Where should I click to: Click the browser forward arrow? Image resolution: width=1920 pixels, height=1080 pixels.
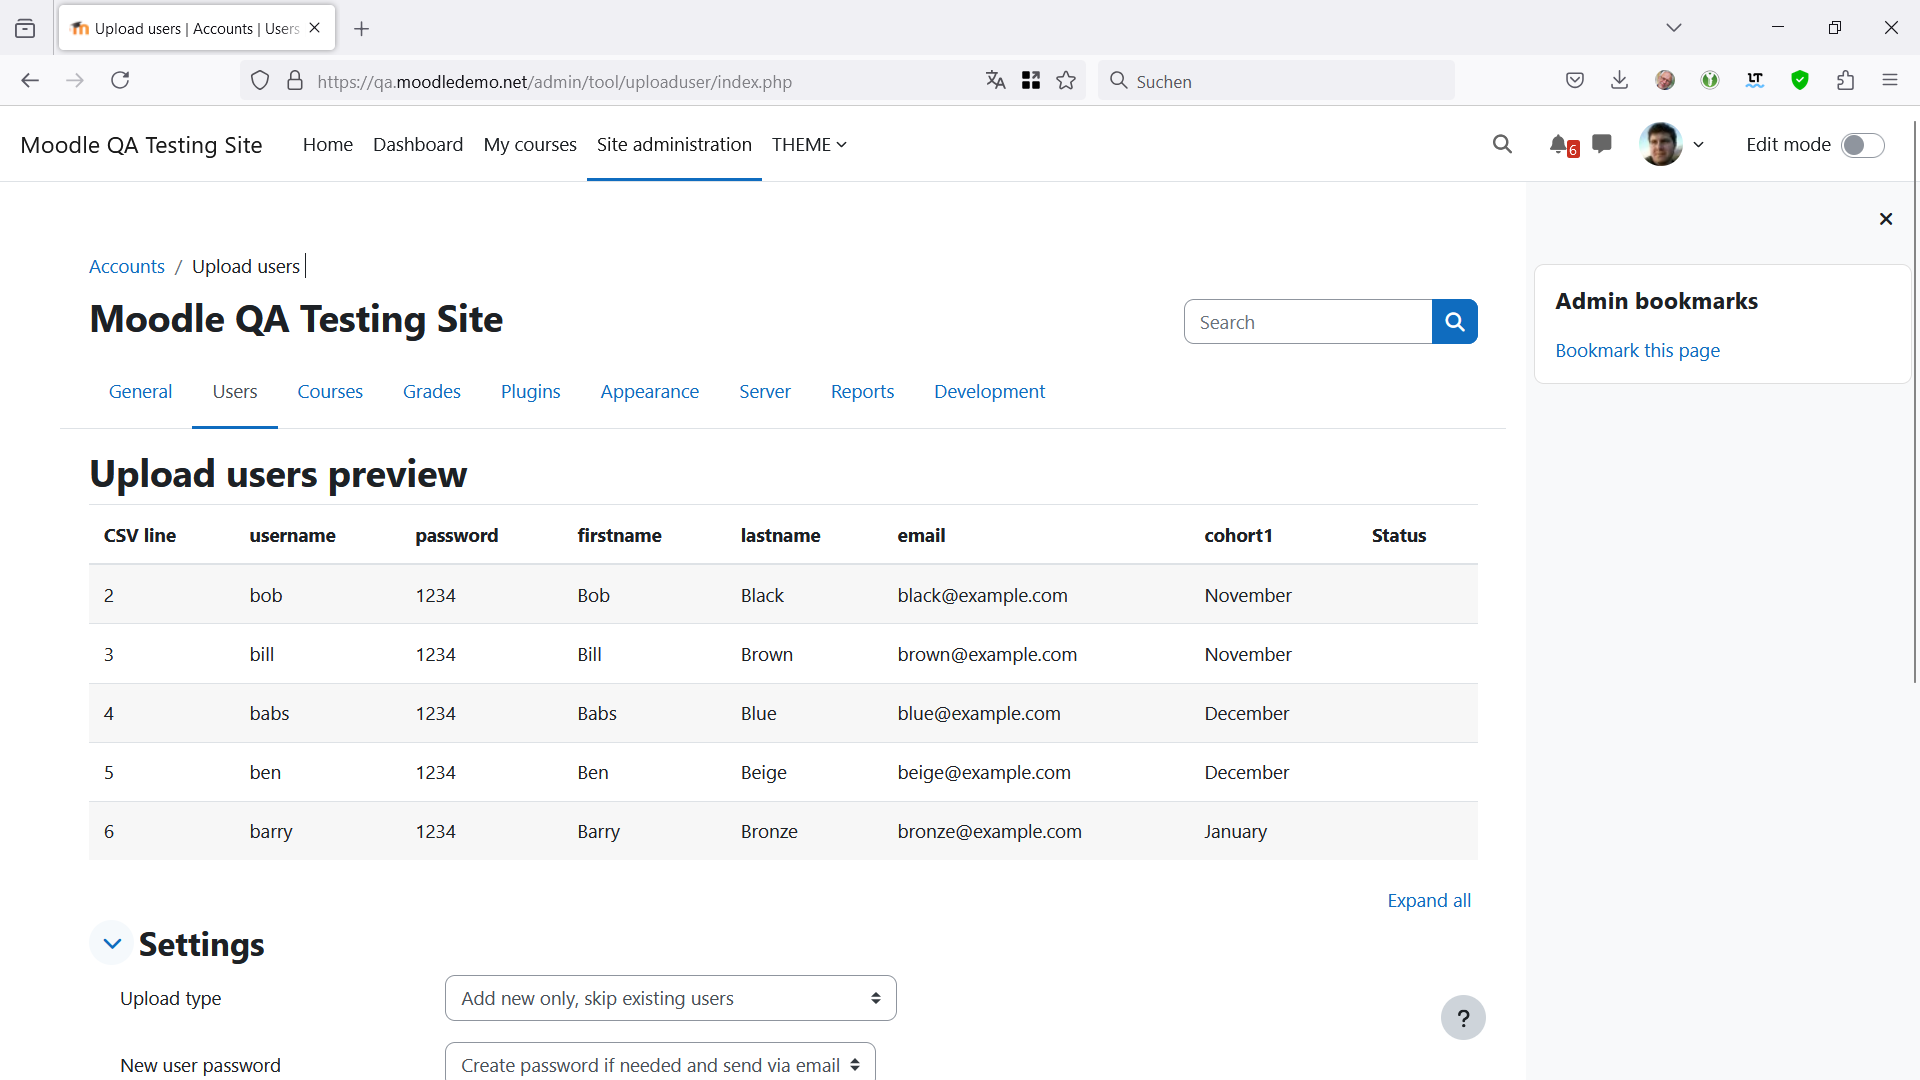point(75,81)
